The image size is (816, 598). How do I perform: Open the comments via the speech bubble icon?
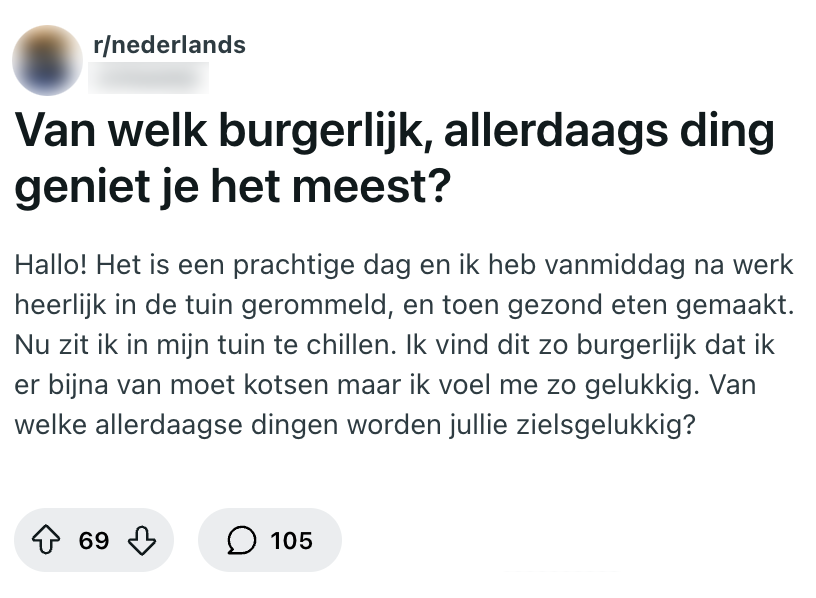[243, 540]
